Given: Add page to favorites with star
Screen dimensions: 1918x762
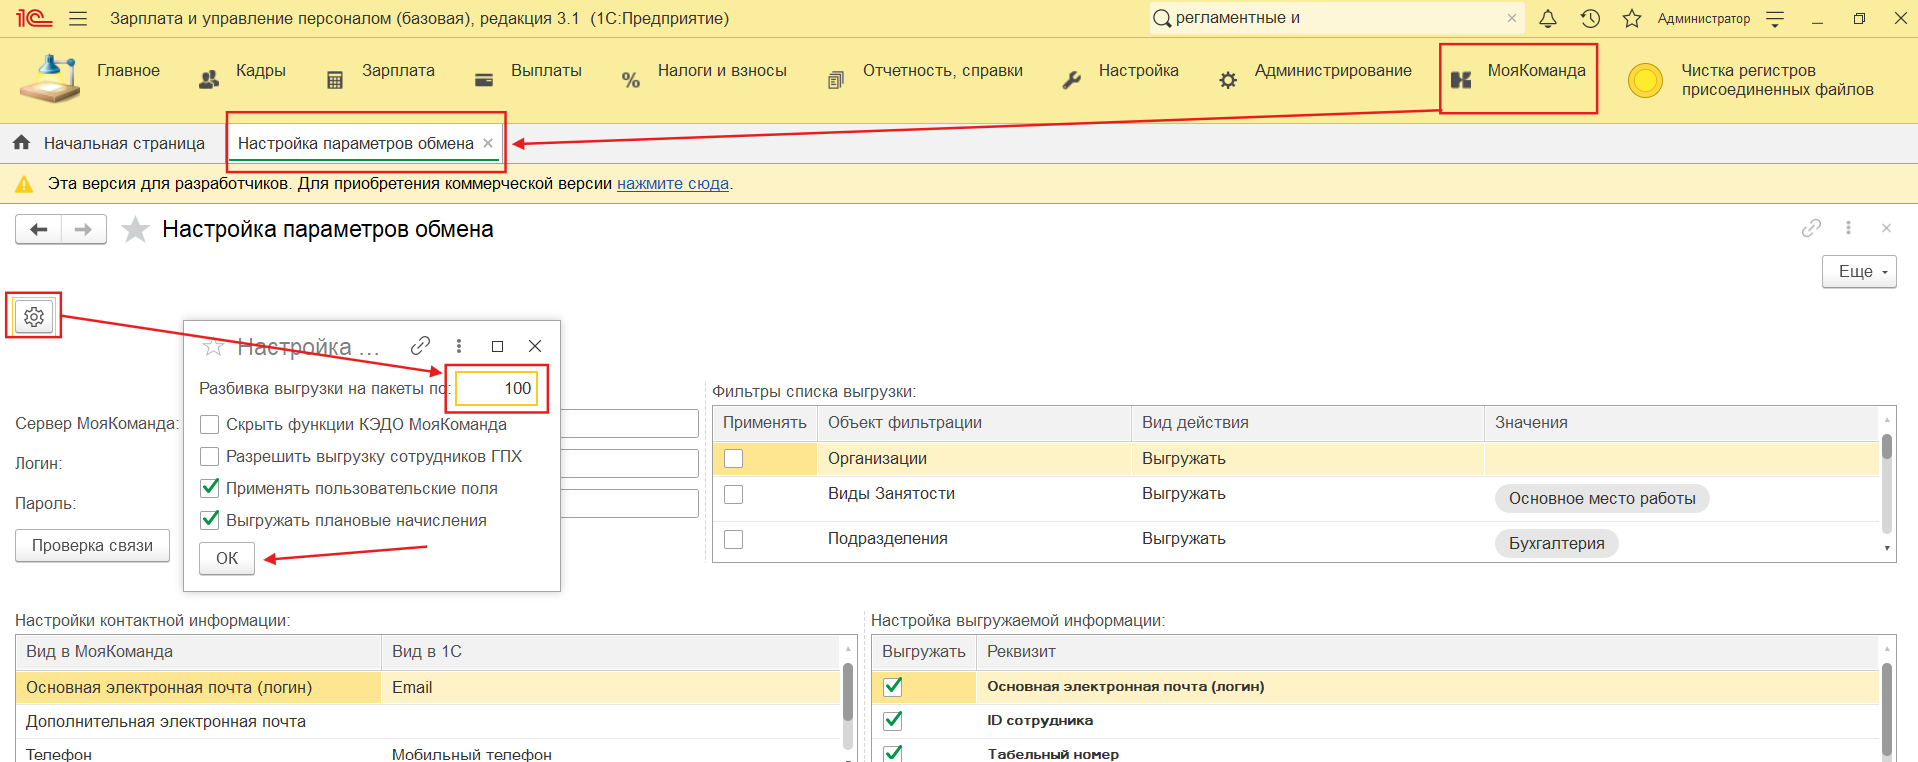Looking at the screenshot, I should [x=135, y=230].
